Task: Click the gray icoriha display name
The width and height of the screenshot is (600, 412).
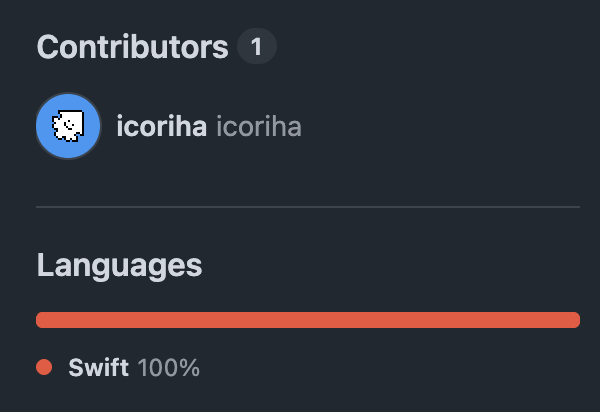Action: (x=259, y=126)
